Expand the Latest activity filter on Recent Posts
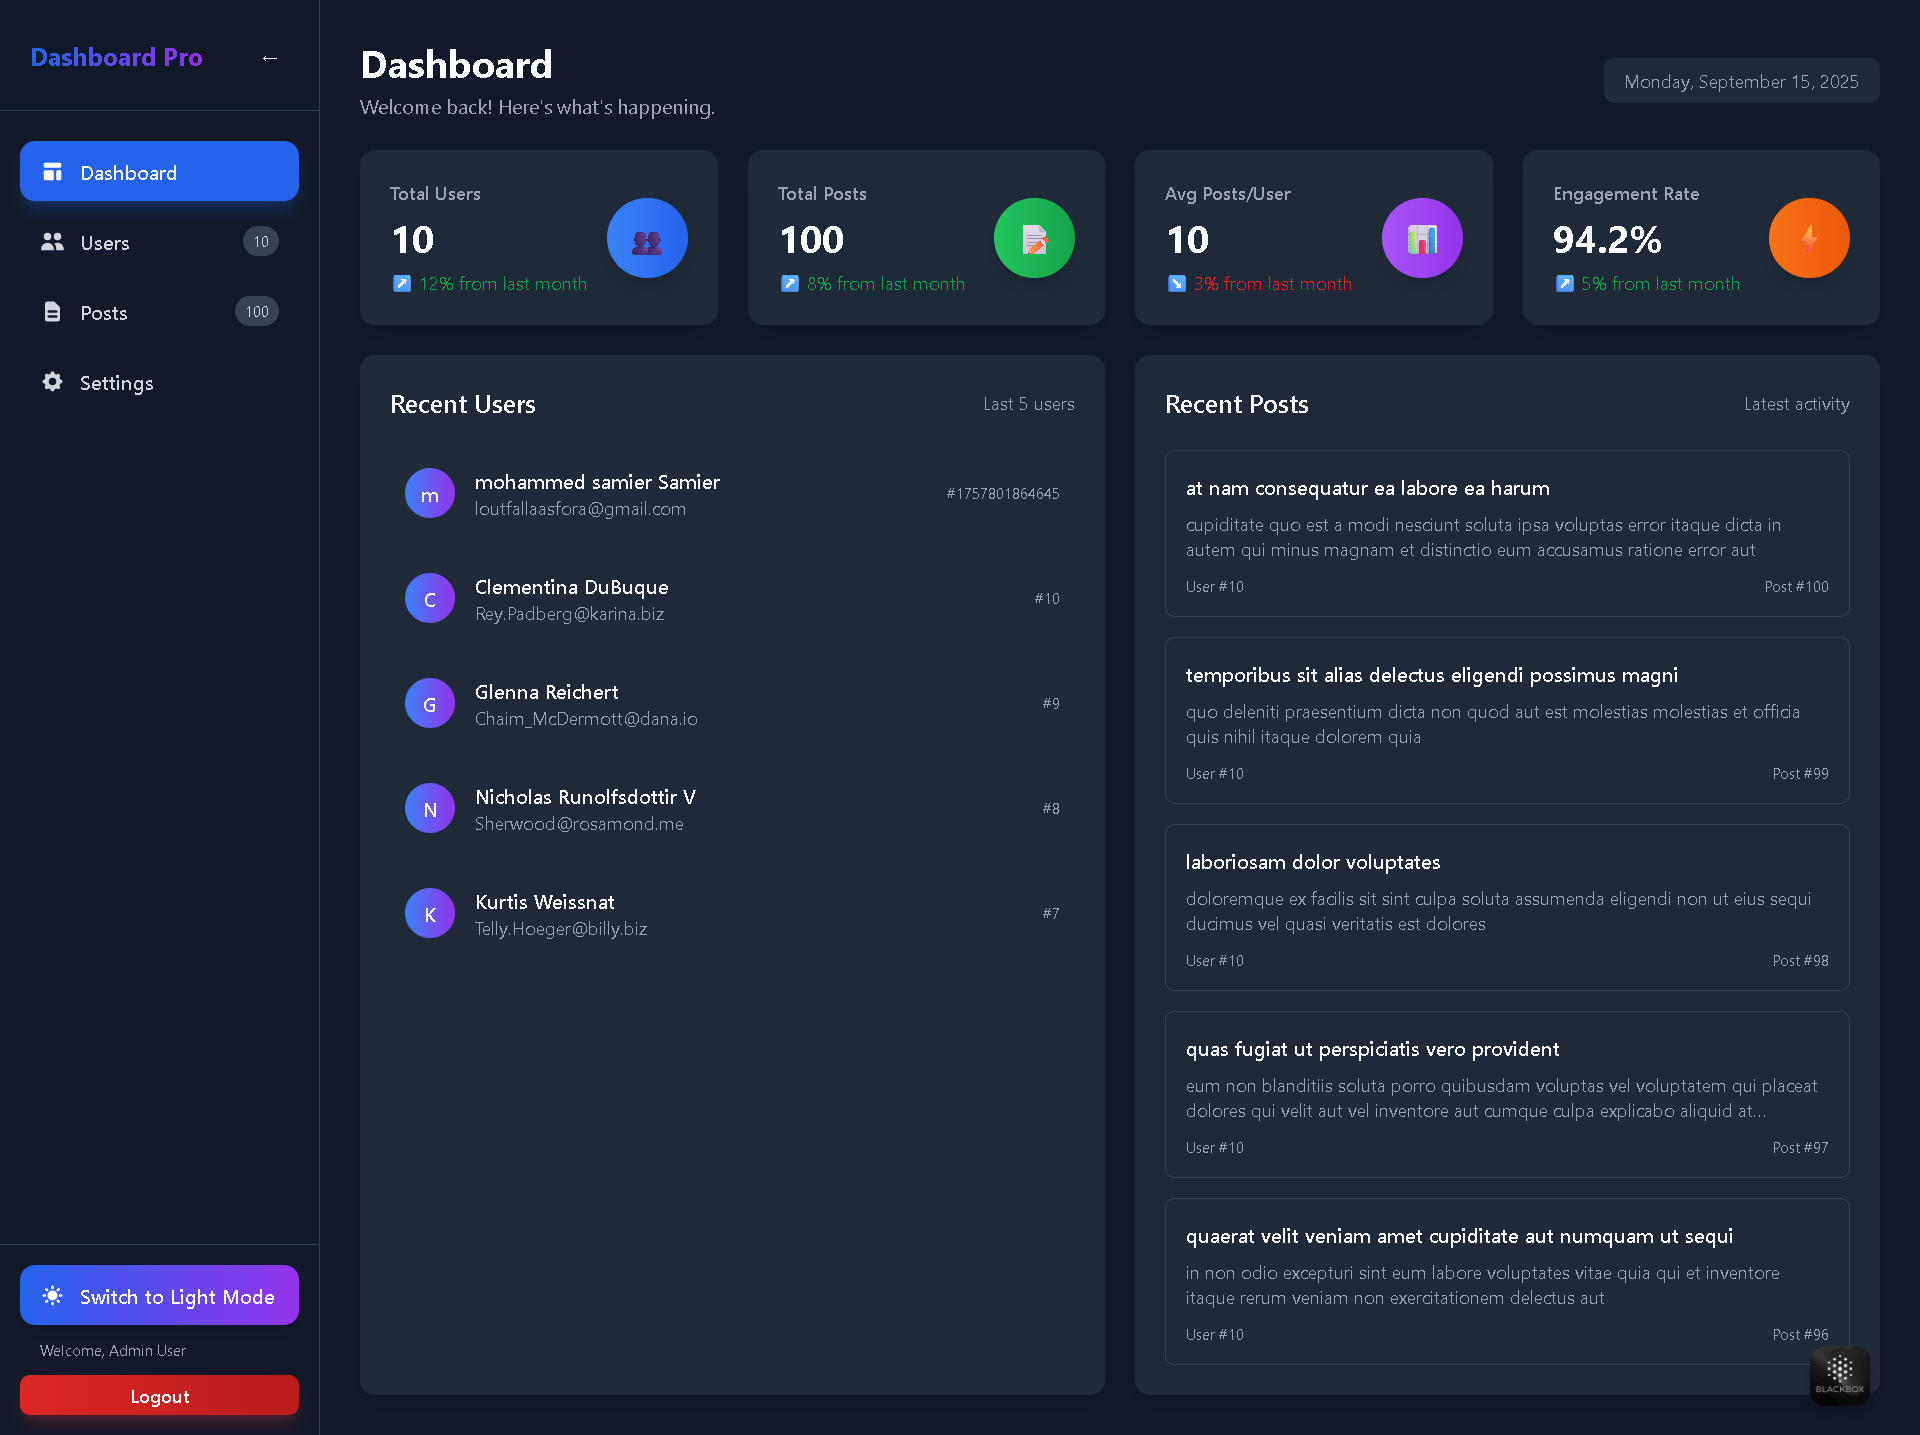The width and height of the screenshot is (1920, 1435). [1796, 404]
